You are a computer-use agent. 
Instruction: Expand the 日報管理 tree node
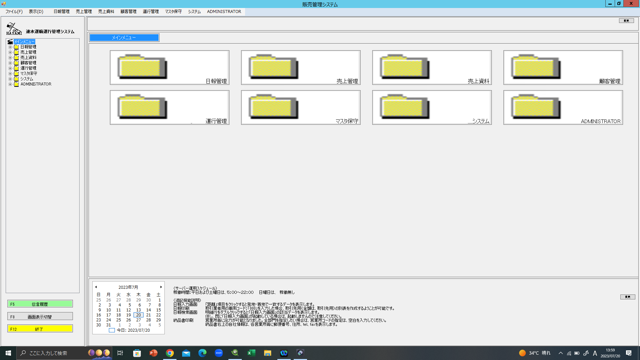pyautogui.click(x=10, y=47)
